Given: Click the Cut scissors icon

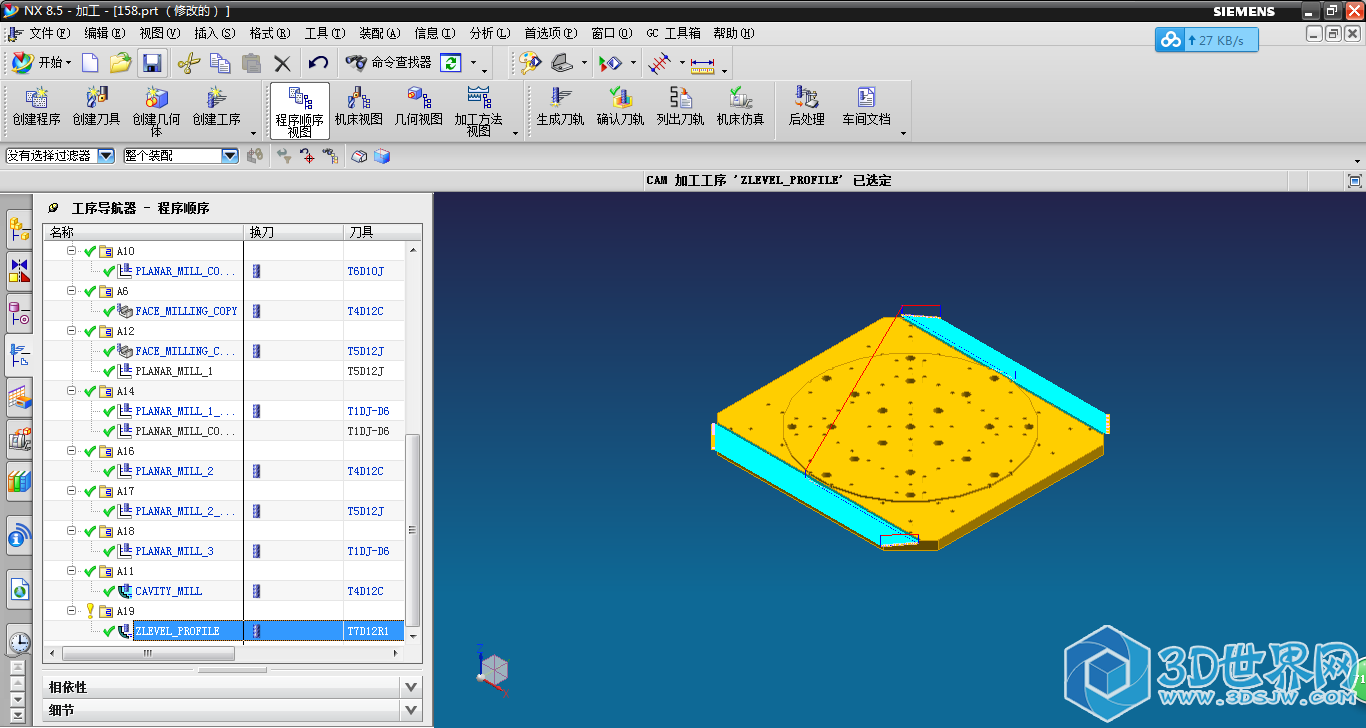Looking at the screenshot, I should [187, 63].
